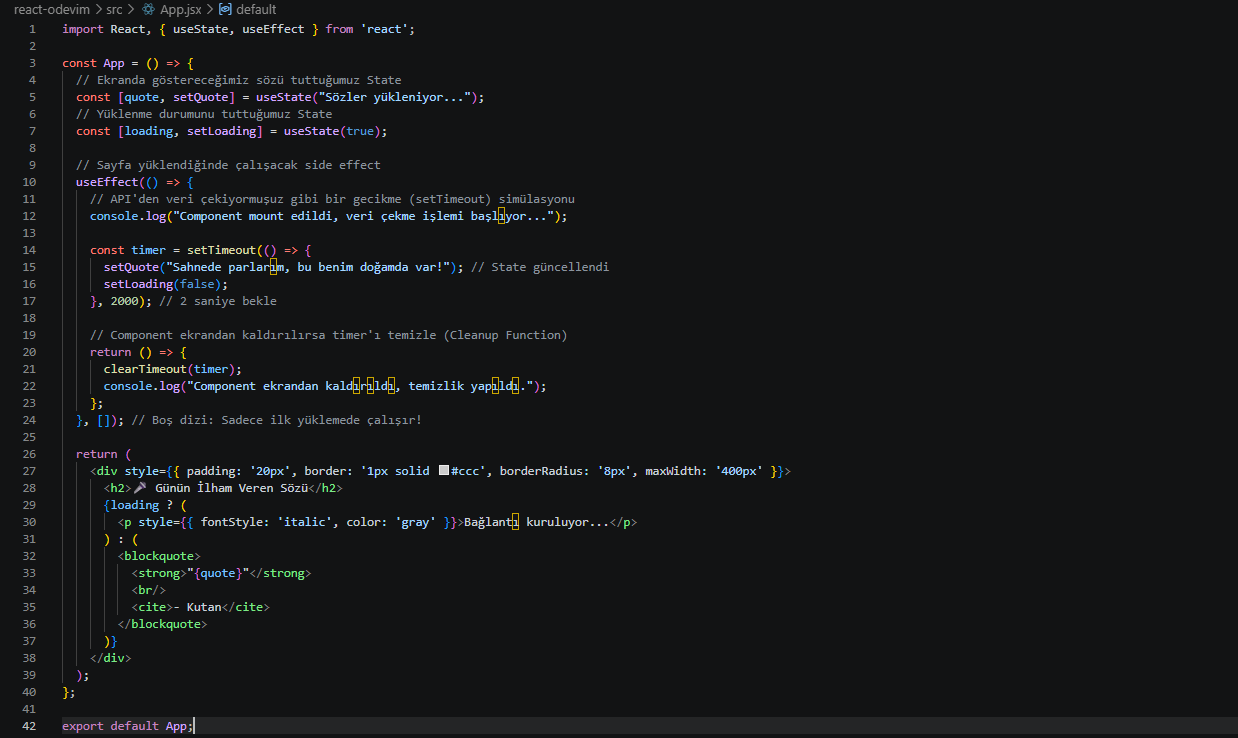Viewport: 1238px width, 738px height.
Task: Click the "Component mount edildi" console.log string
Action: (363, 216)
